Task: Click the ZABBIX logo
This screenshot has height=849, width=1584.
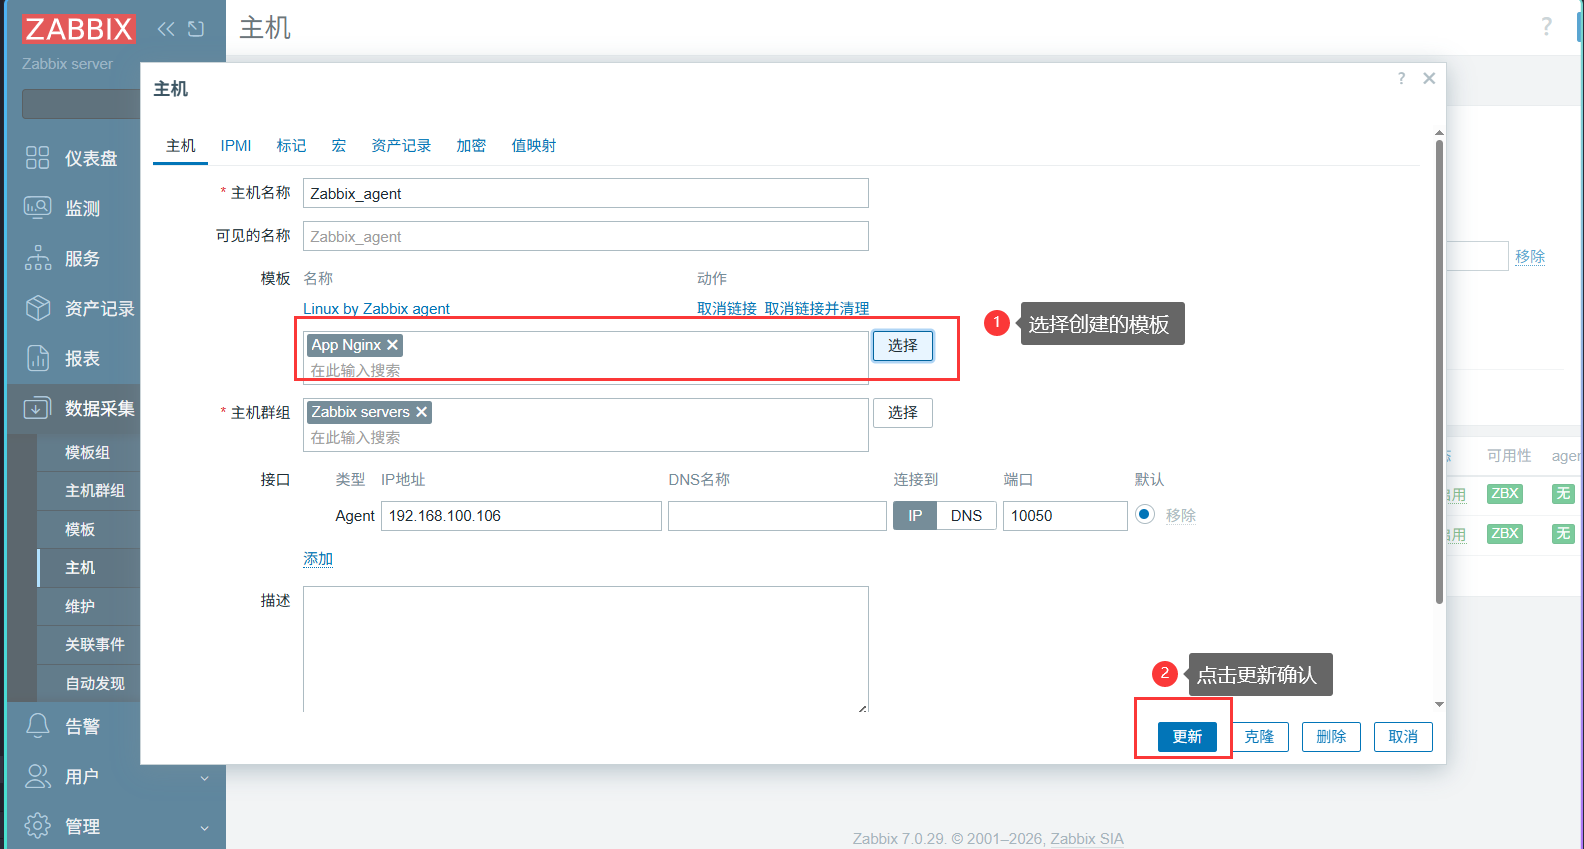Action: 78,29
